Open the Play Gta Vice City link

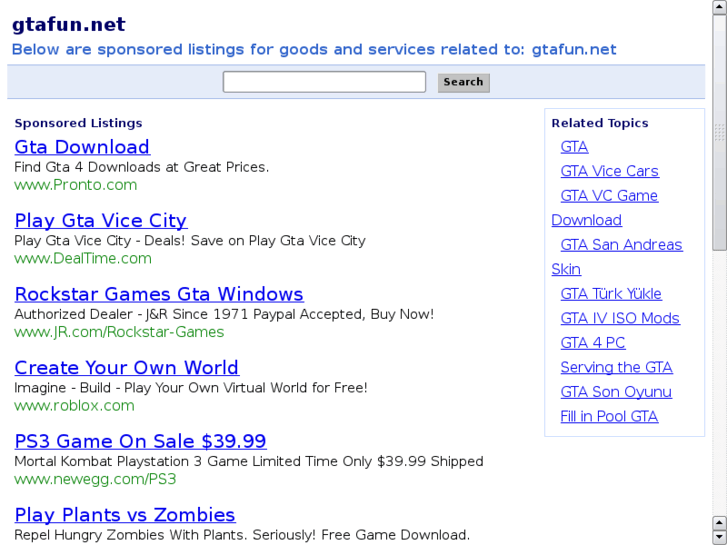pos(101,220)
